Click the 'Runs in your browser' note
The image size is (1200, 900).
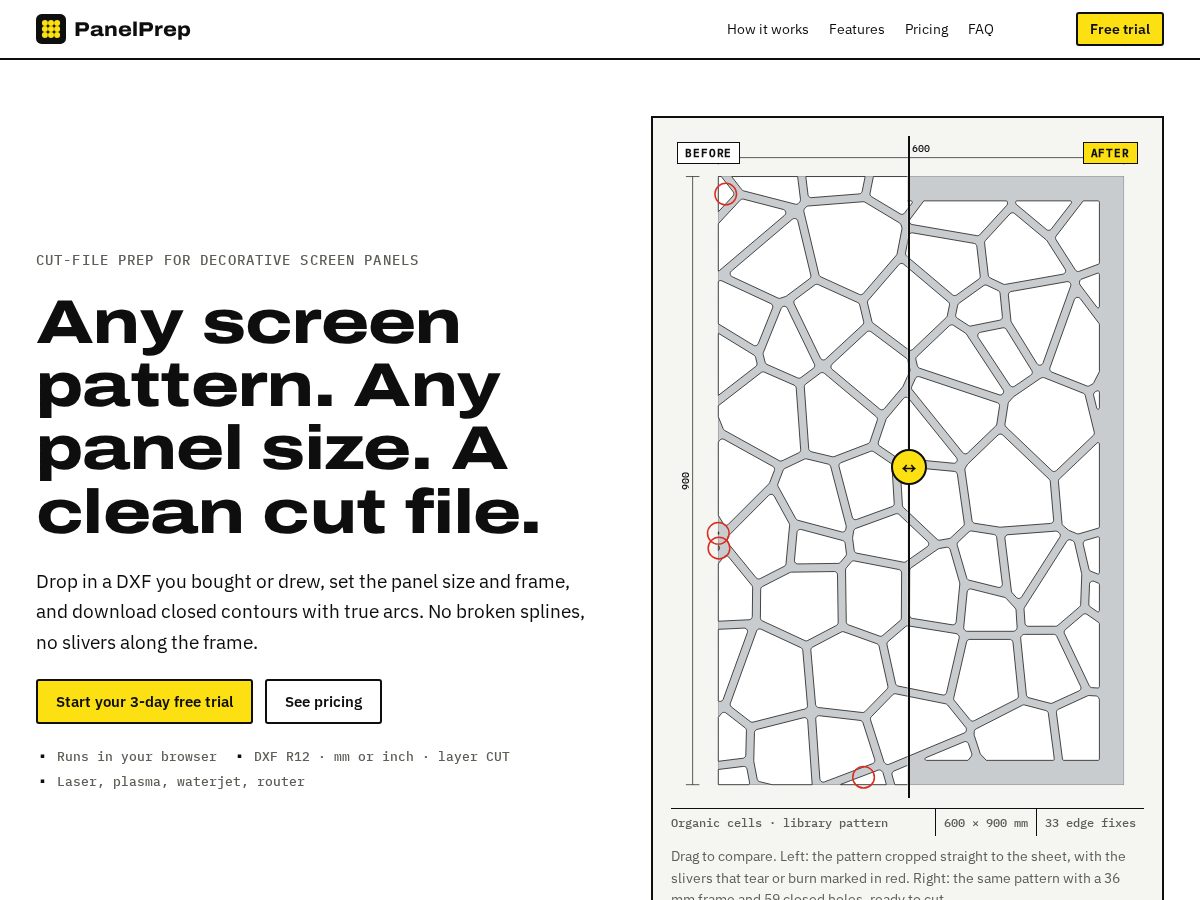[137, 756]
